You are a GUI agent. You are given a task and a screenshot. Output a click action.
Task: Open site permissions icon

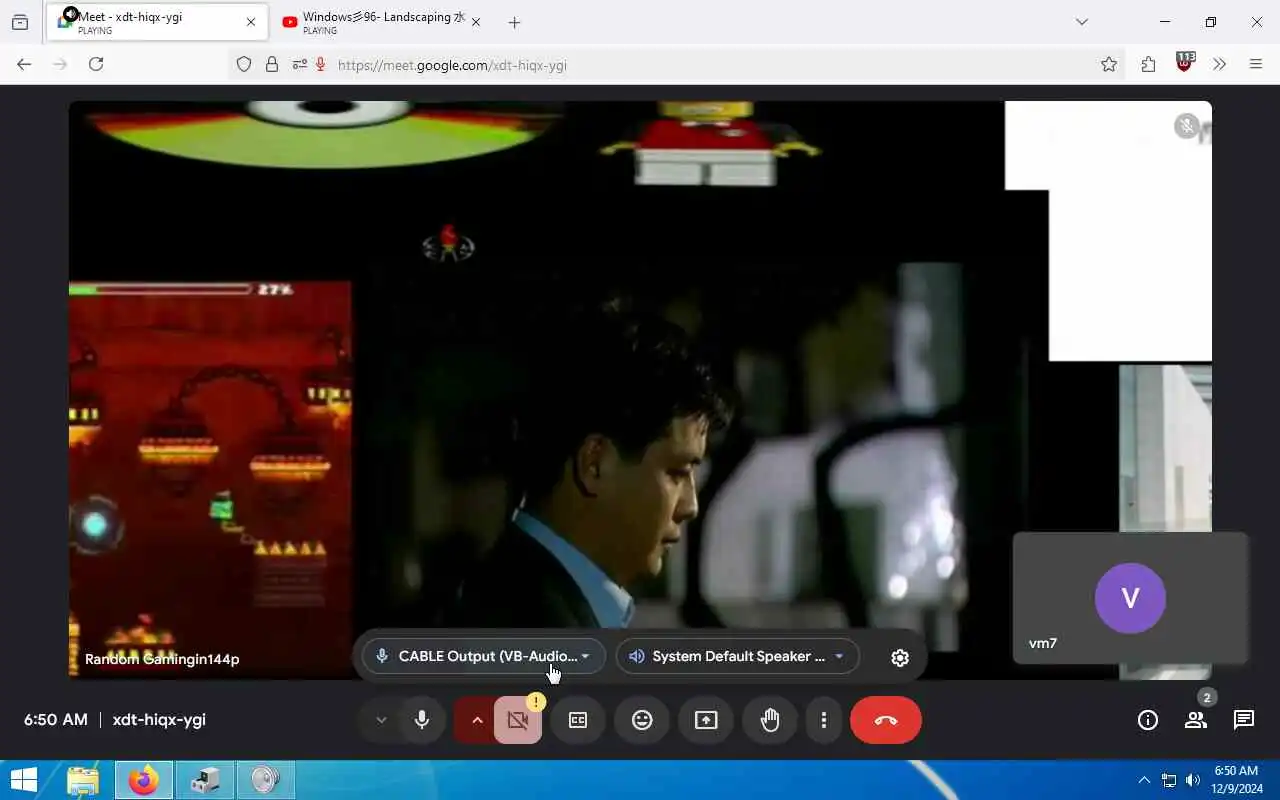coord(299,64)
